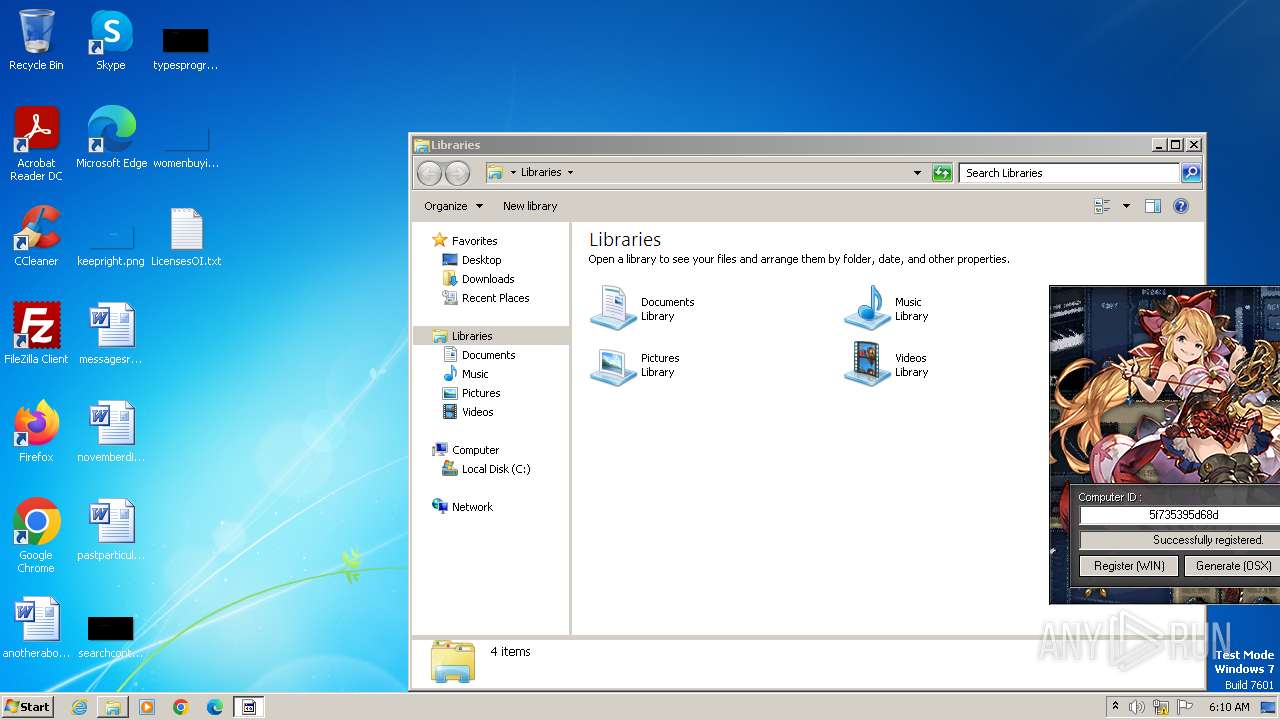Image resolution: width=1280 pixels, height=720 pixels.
Task: Launch Skype from the desktop
Action: (x=110, y=40)
